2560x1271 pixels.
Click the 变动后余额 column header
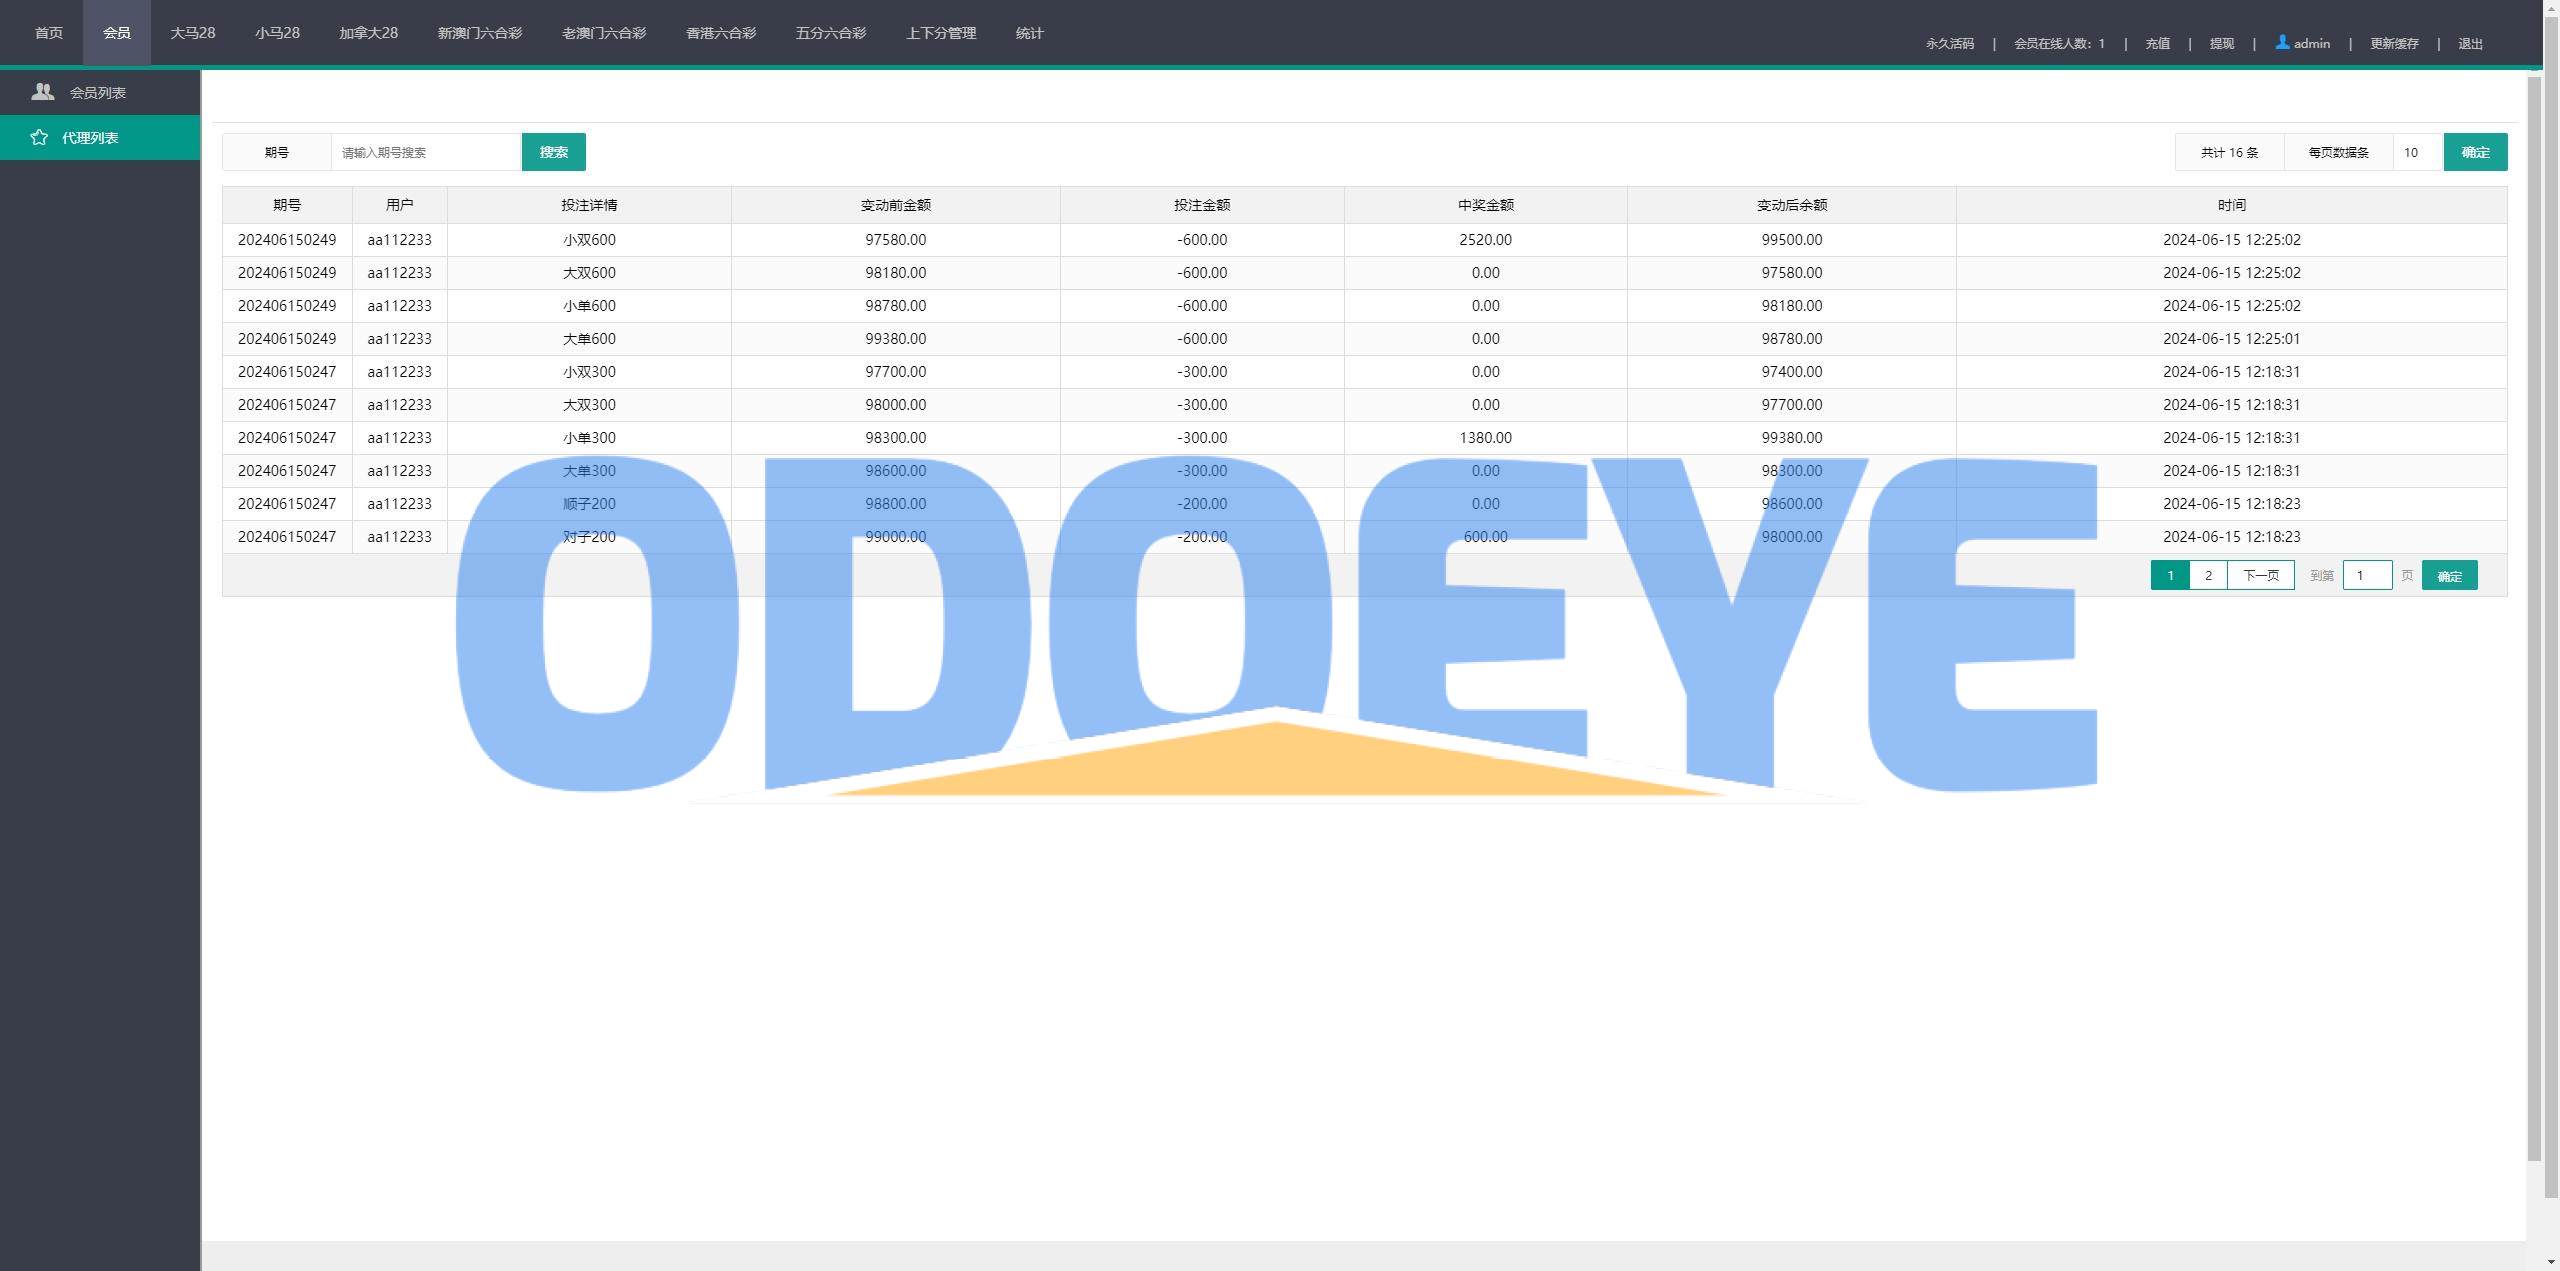pyautogui.click(x=1791, y=205)
